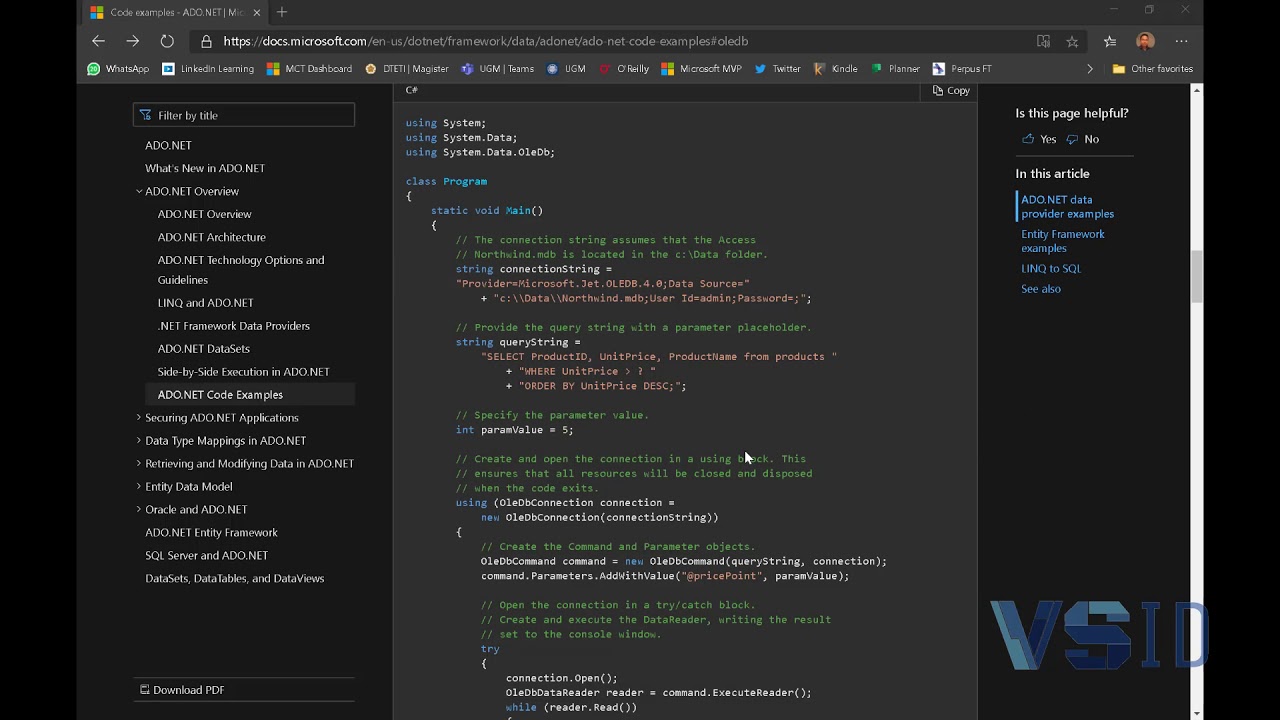Open Download PDF link
The height and width of the screenshot is (720, 1280).
click(182, 690)
